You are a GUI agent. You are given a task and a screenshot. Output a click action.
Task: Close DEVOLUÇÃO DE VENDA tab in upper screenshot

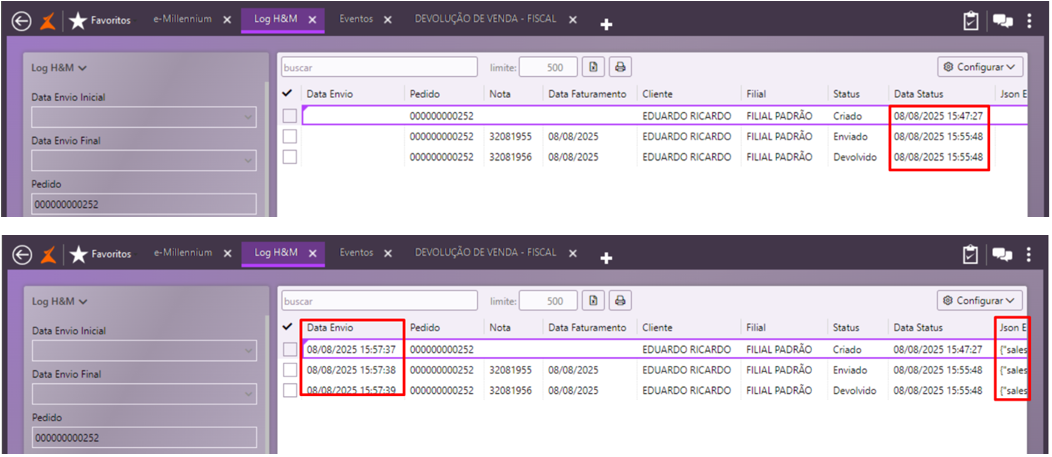point(572,20)
